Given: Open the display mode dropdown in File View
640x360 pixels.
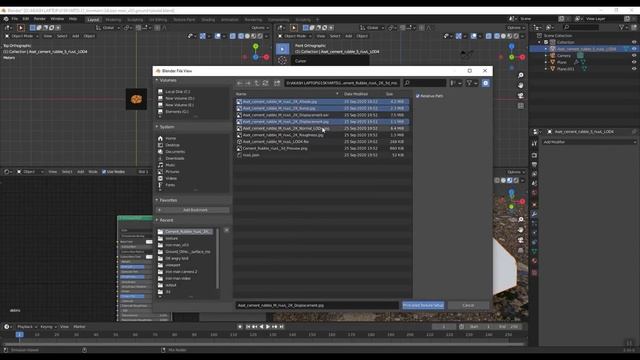Looking at the screenshot, I should (x=456, y=83).
